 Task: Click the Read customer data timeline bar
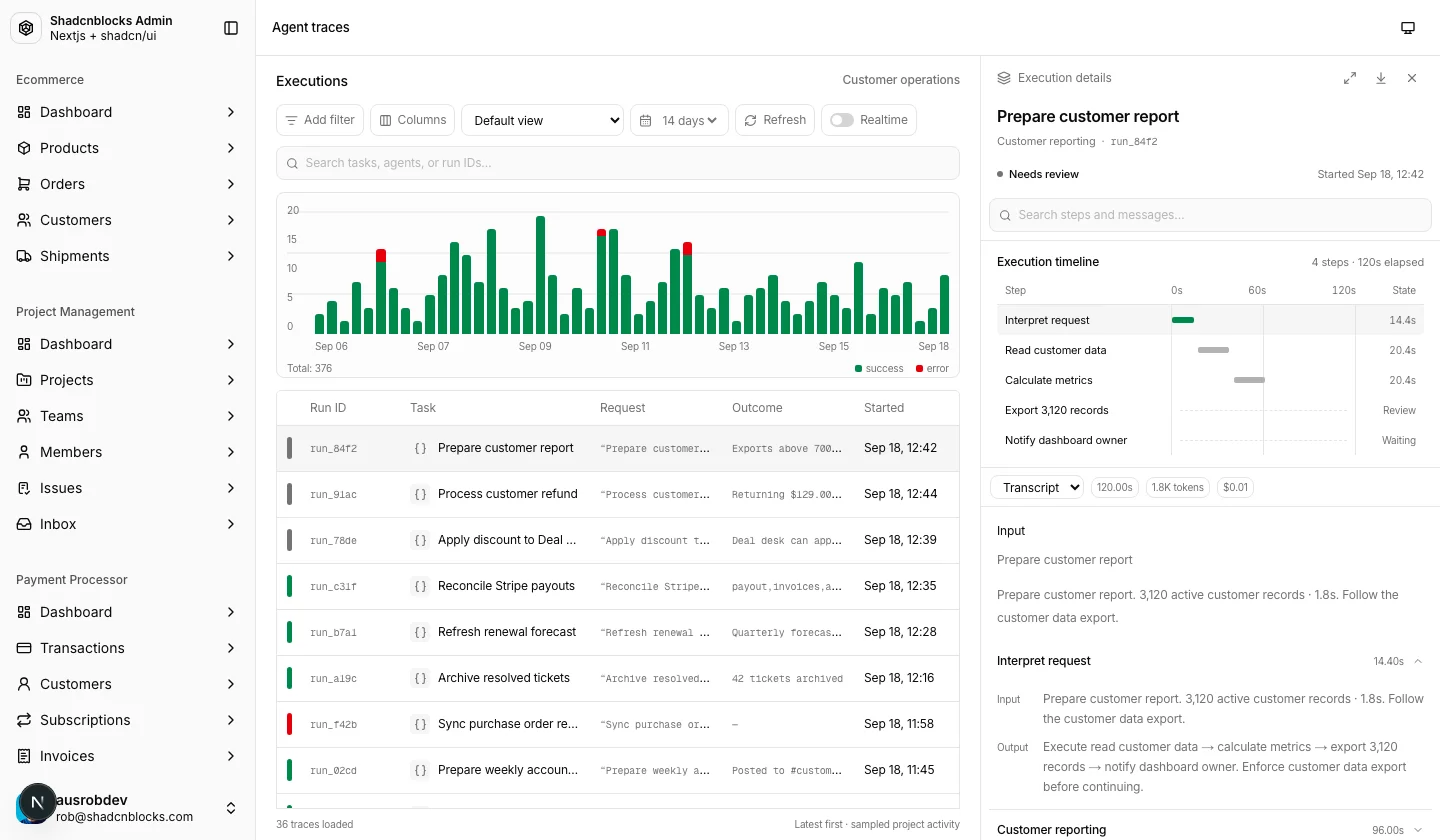(x=1213, y=350)
